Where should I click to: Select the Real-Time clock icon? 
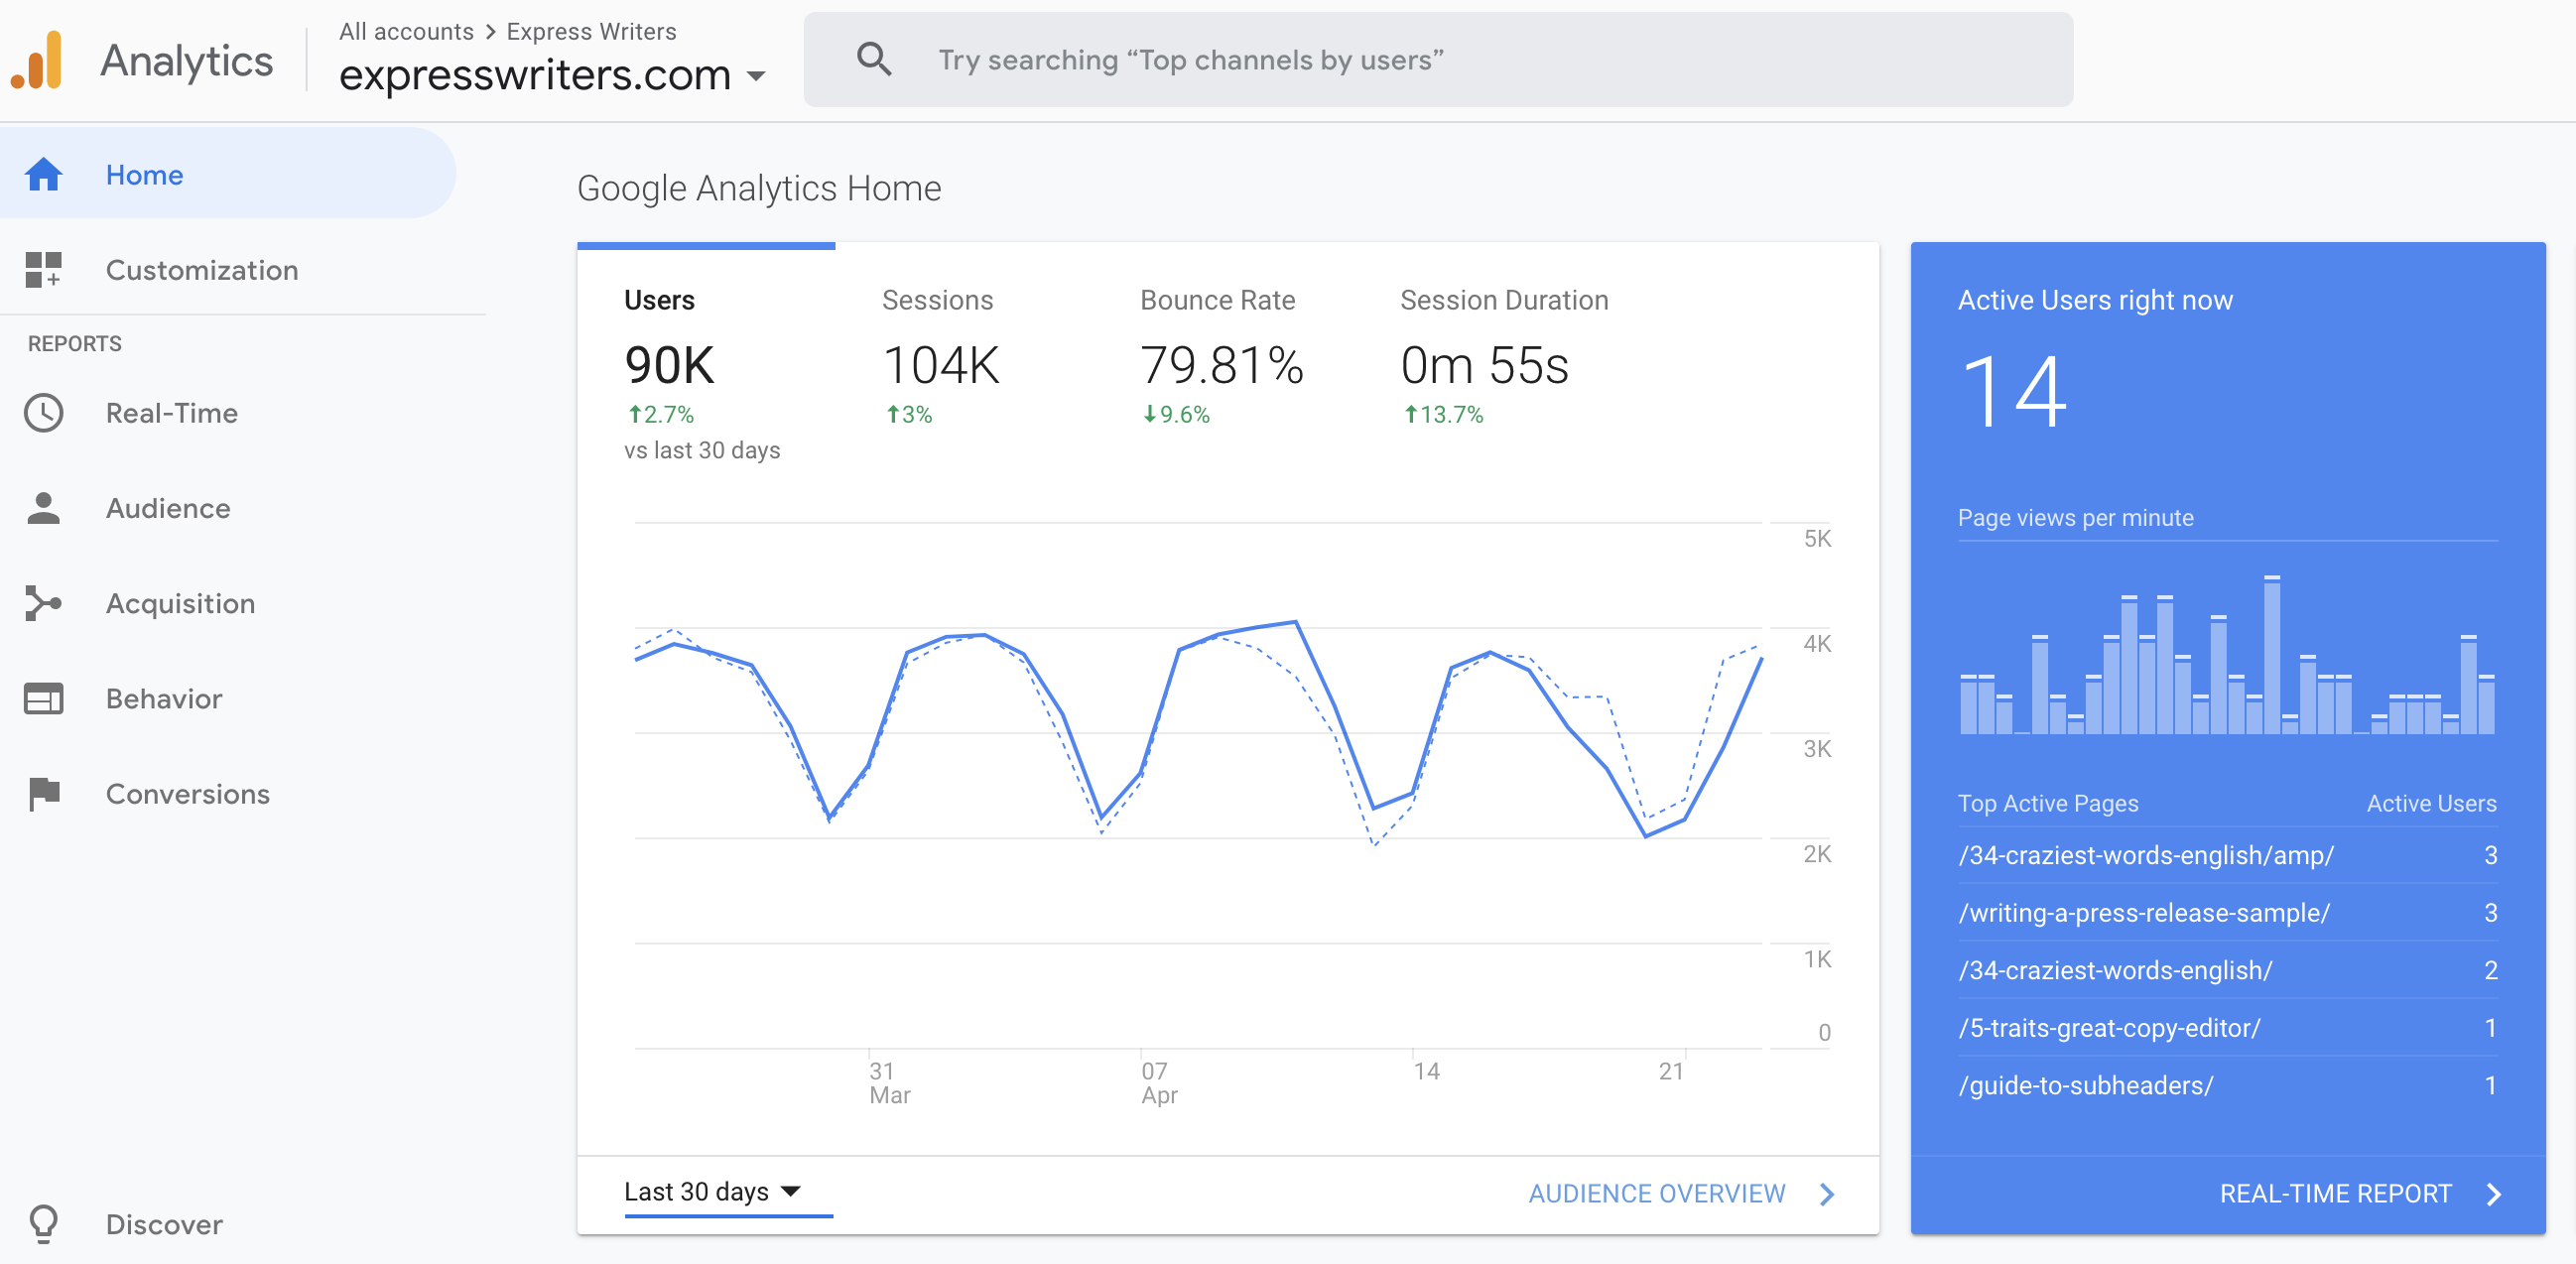click(44, 412)
